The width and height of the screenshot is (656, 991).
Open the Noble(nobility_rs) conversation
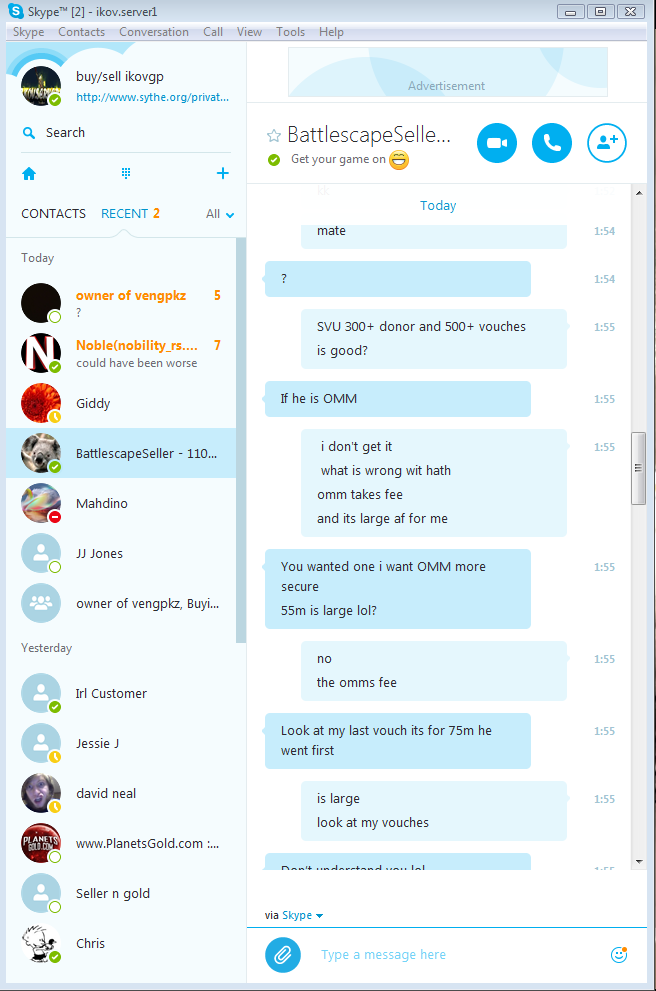pos(121,353)
